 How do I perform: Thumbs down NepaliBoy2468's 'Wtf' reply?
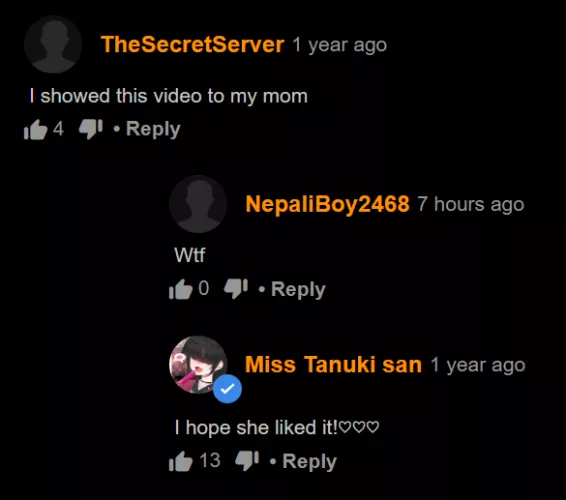pos(236,289)
